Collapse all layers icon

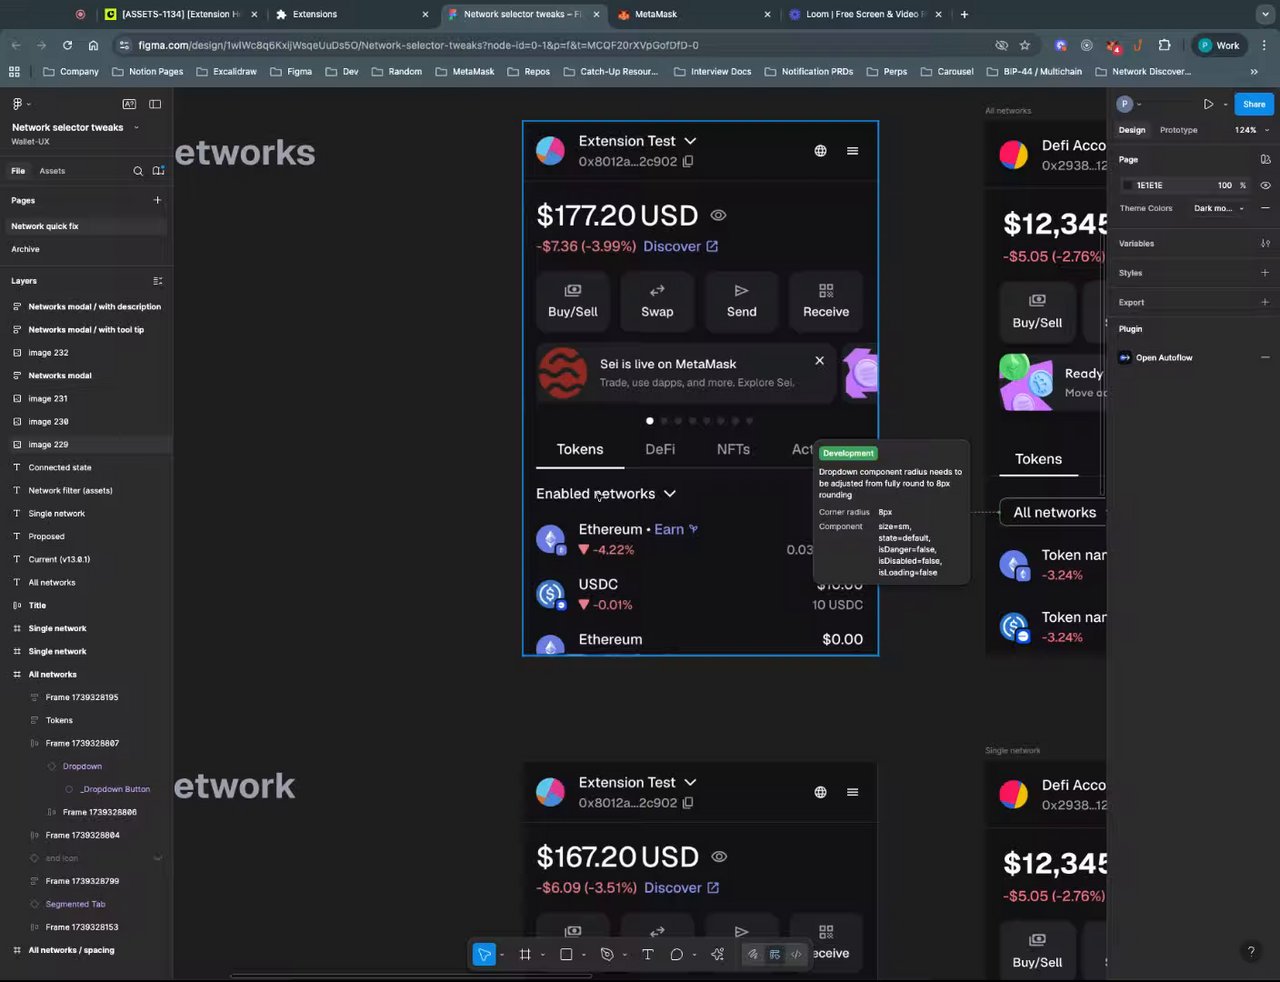(x=157, y=281)
